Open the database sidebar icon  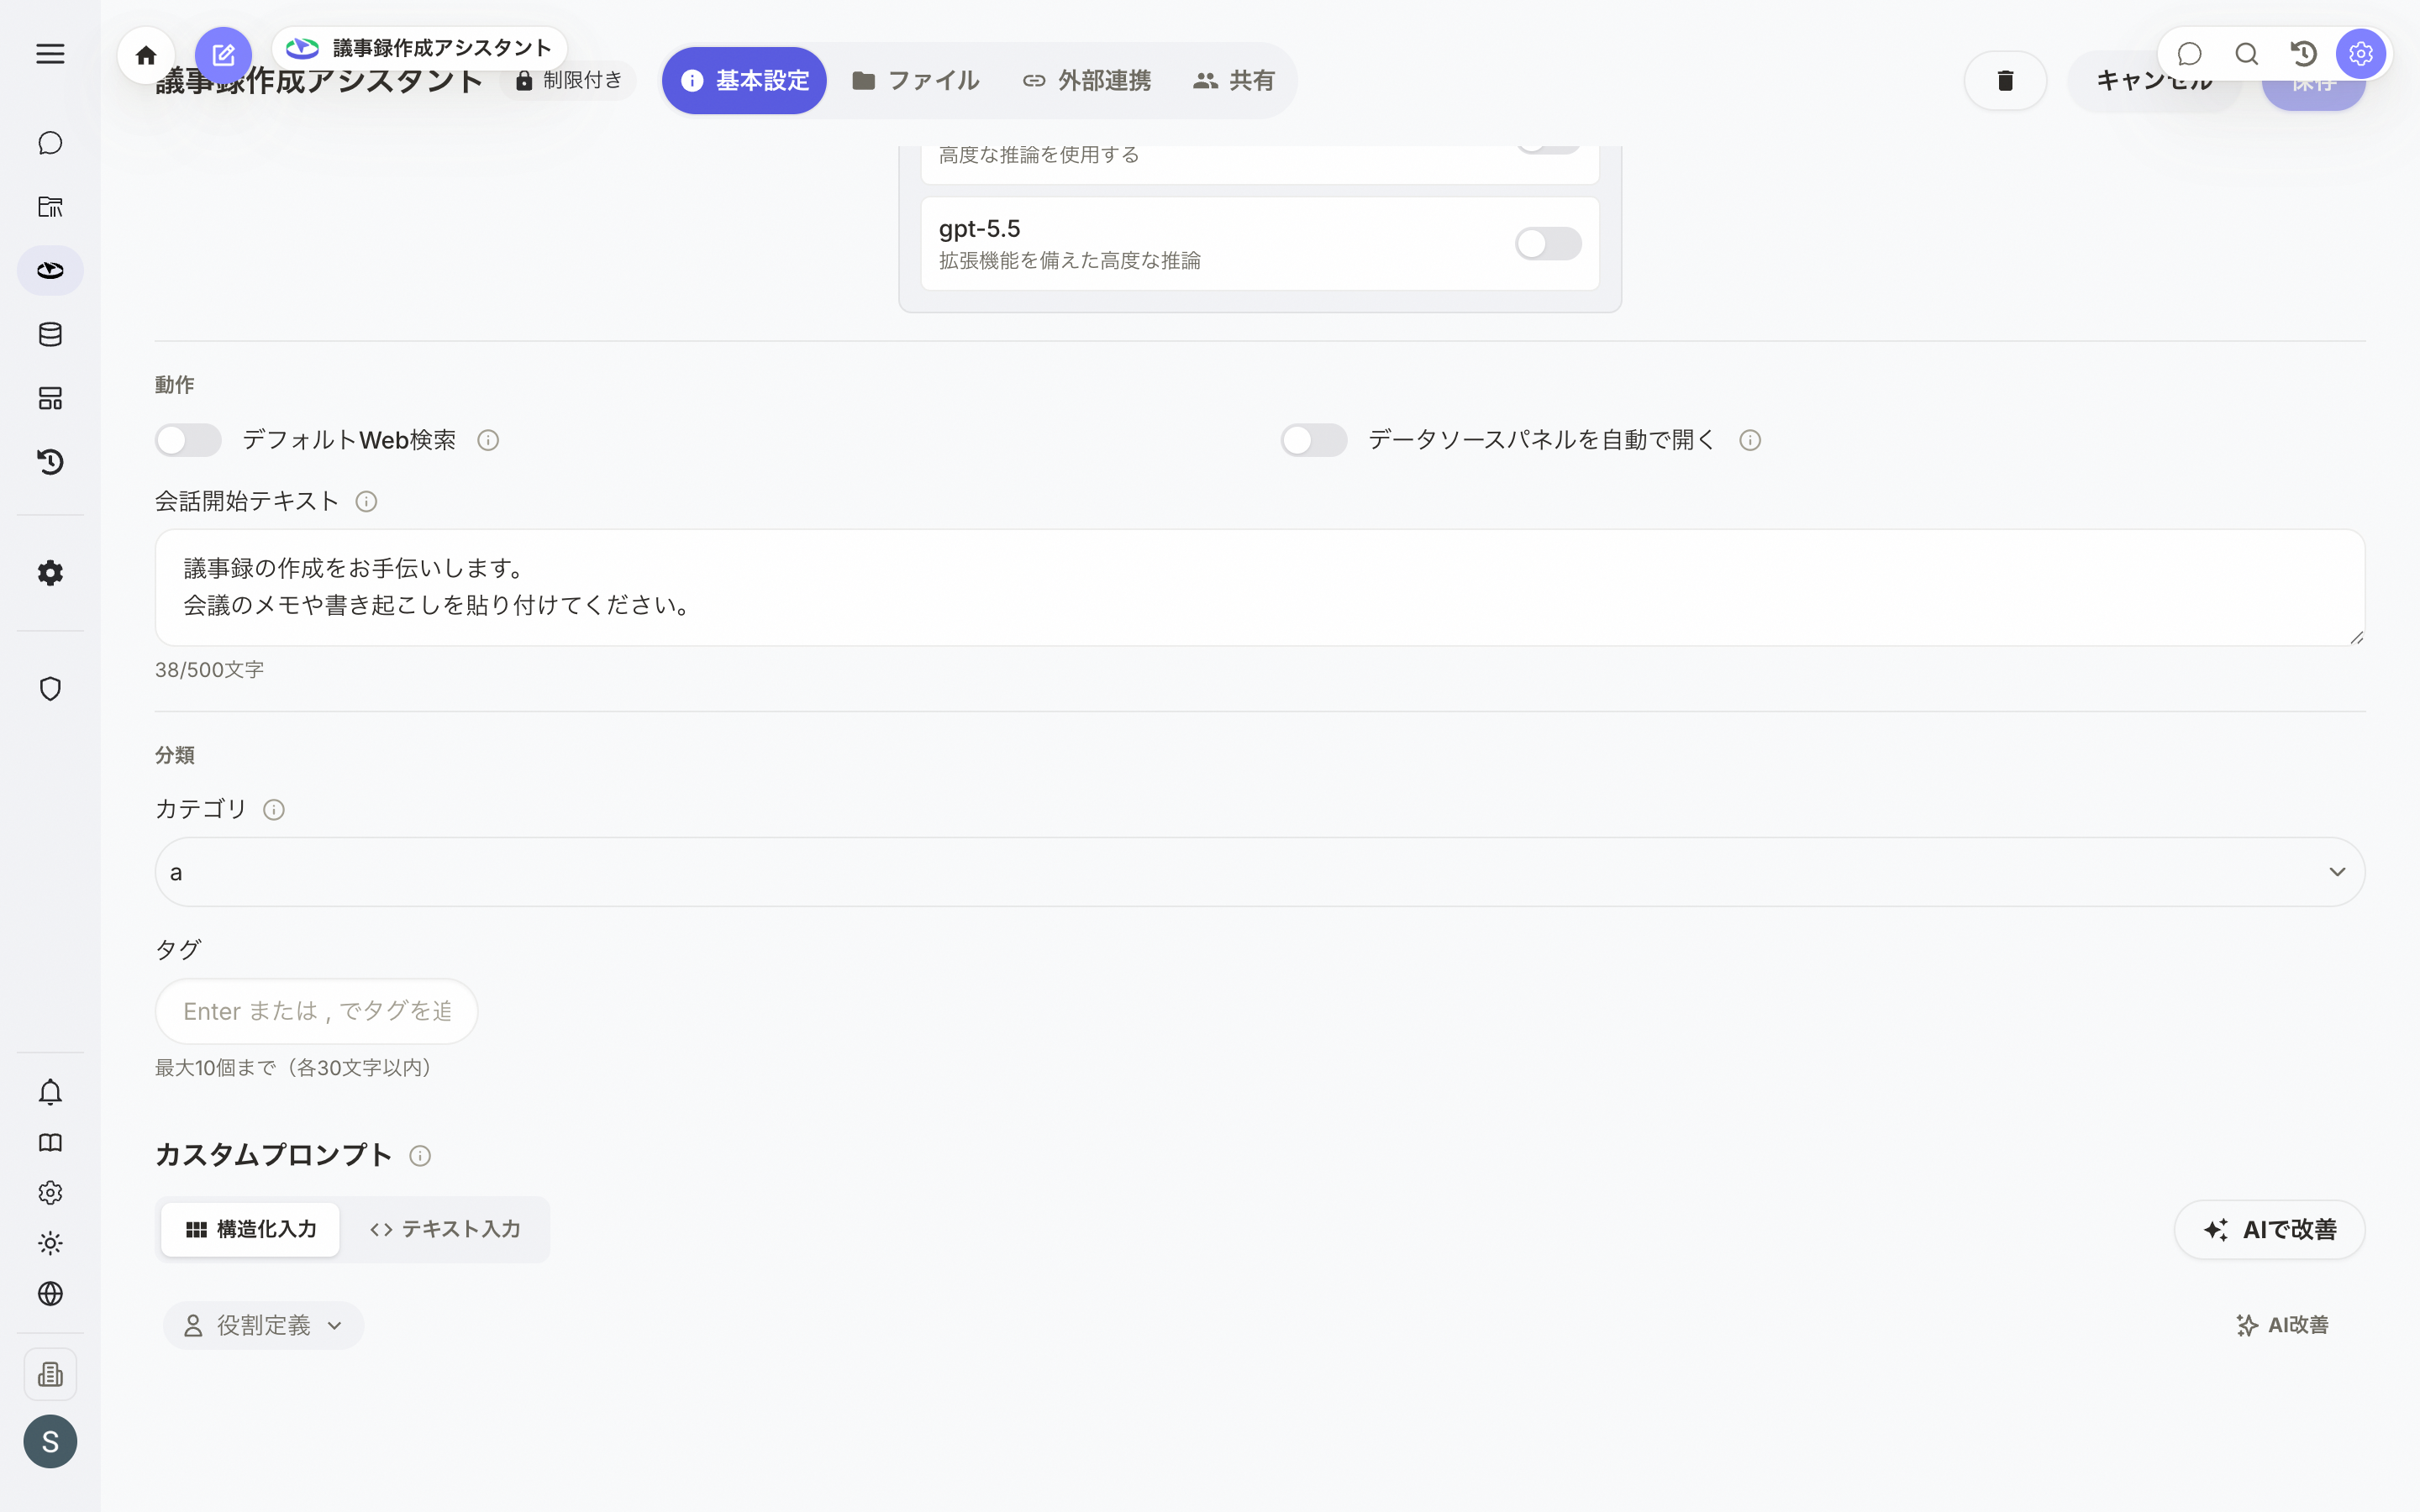[50, 334]
